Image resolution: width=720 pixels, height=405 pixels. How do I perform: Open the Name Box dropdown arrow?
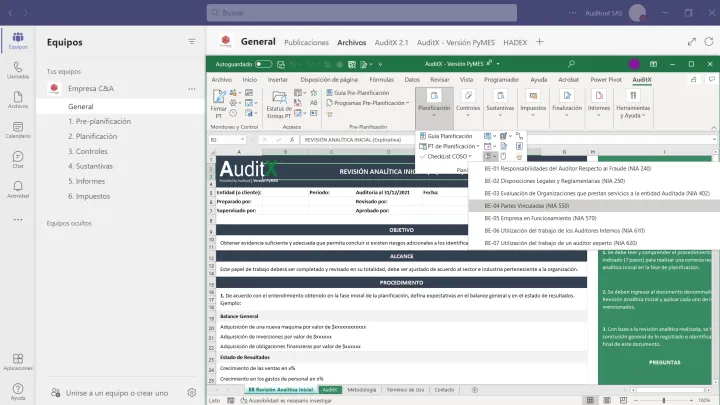tap(242, 140)
